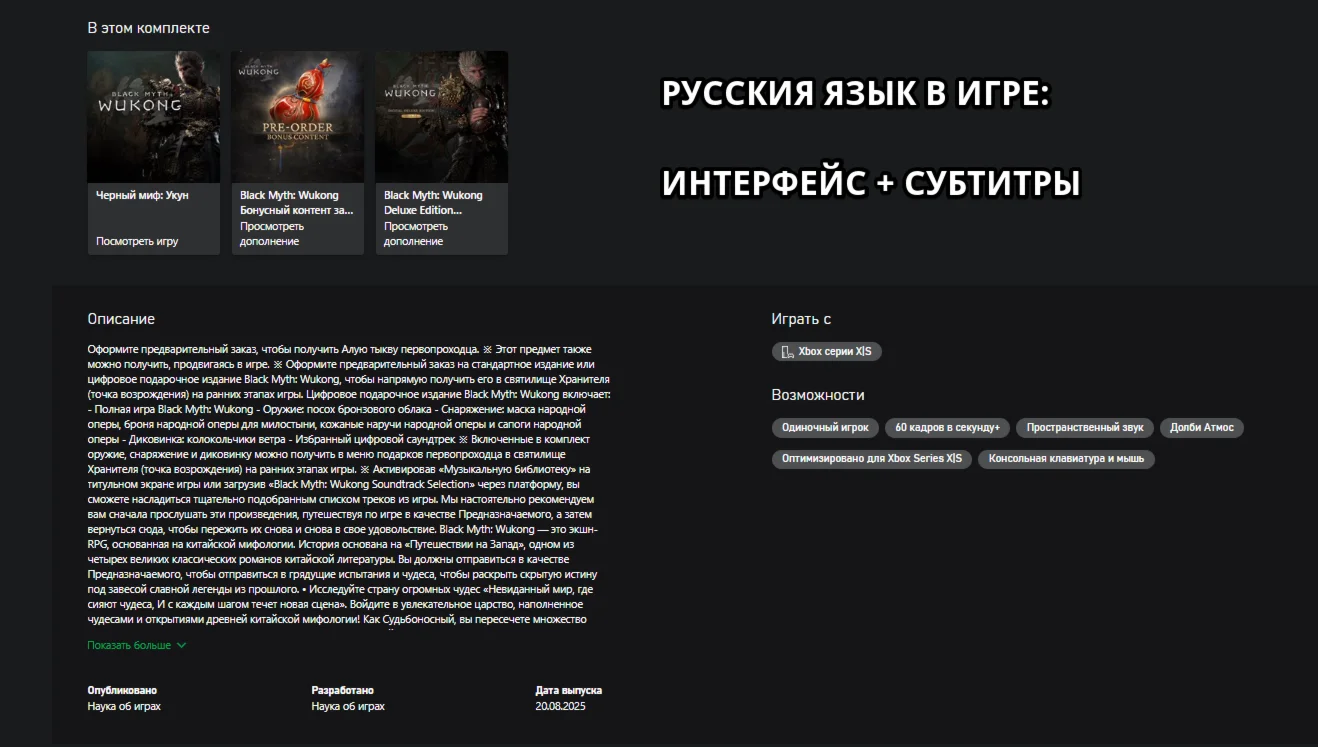Select the Пространственный звук tag
Image resolution: width=1318 pixels, height=747 pixels.
pos(1085,428)
